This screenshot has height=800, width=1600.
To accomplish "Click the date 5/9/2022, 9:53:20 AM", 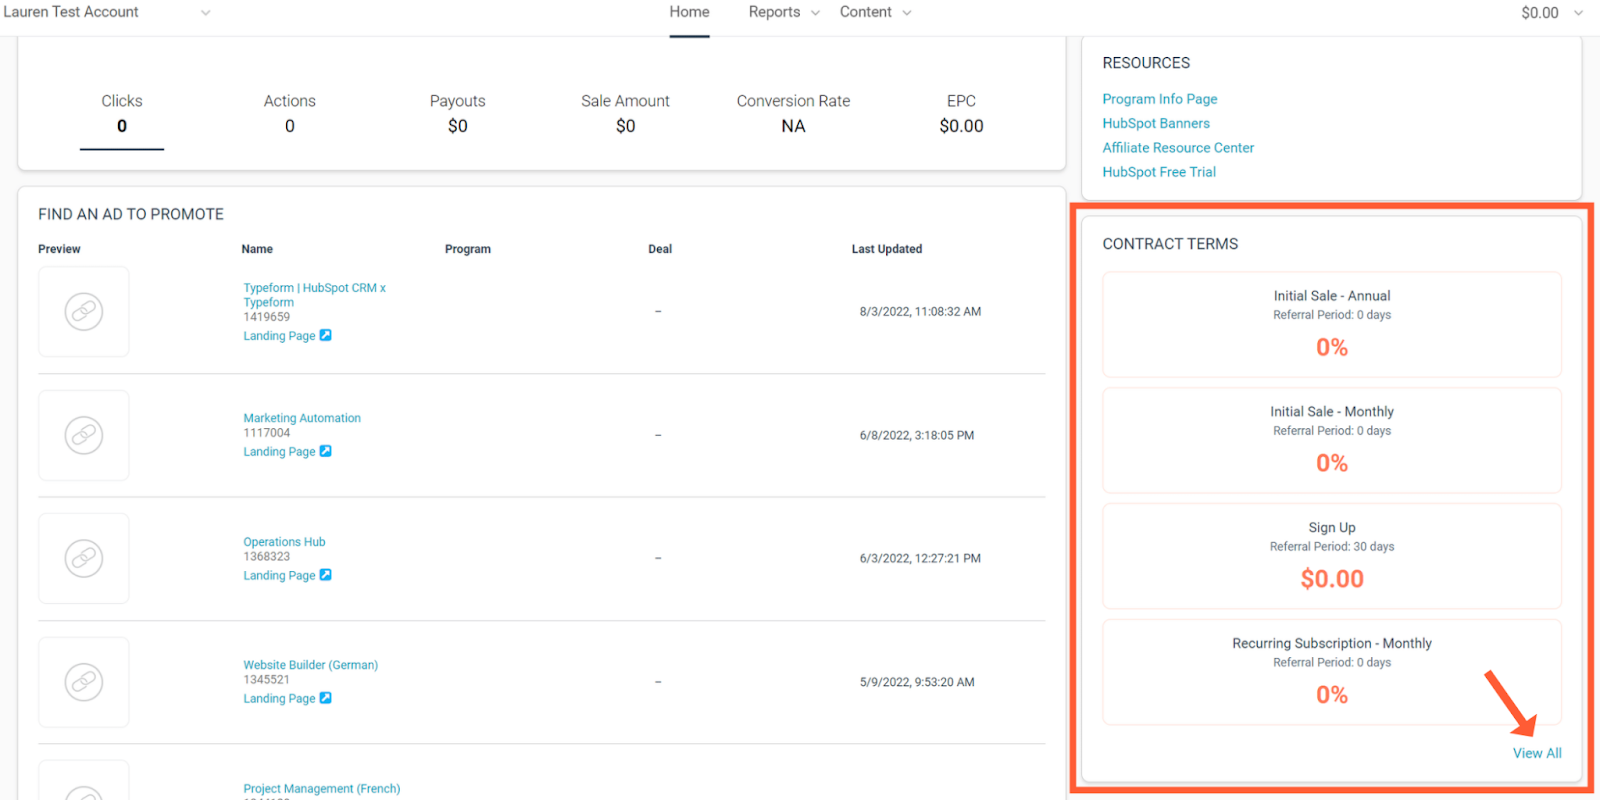I will click(x=917, y=682).
